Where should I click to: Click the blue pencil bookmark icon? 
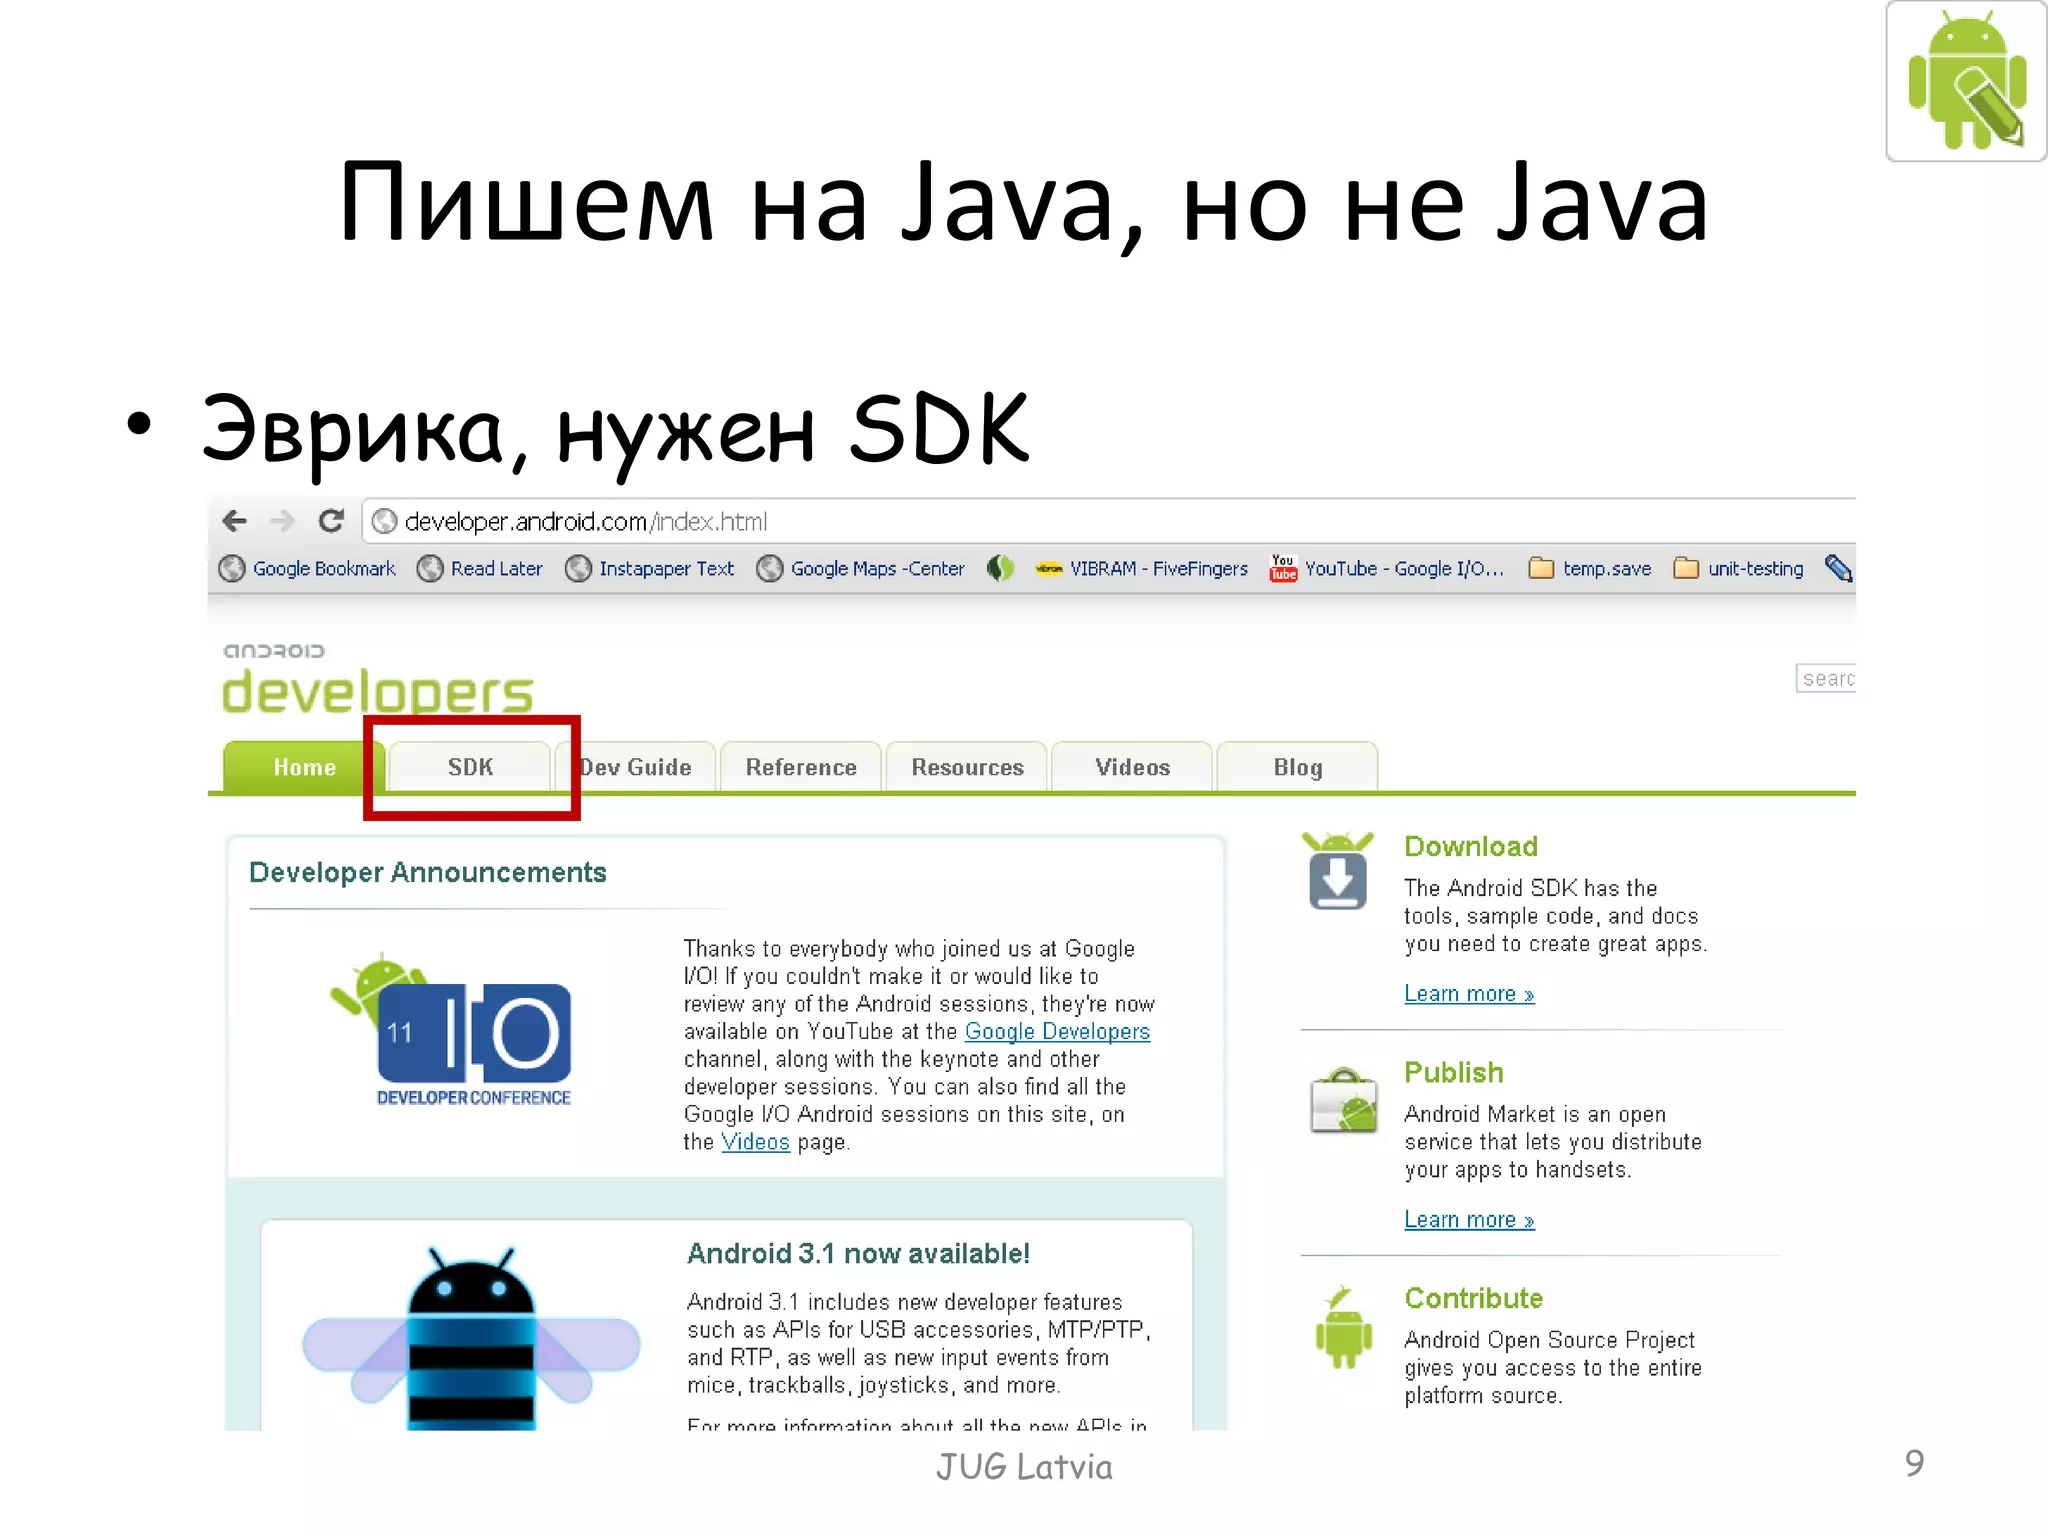click(x=1839, y=568)
